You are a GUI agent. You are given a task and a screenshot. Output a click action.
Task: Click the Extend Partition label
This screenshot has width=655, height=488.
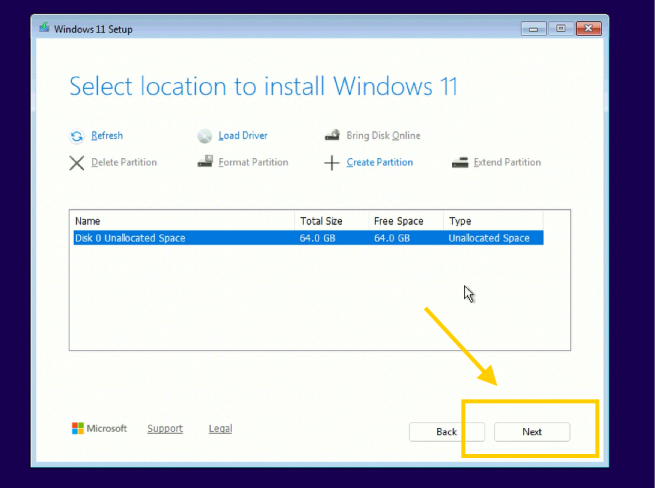(x=507, y=162)
